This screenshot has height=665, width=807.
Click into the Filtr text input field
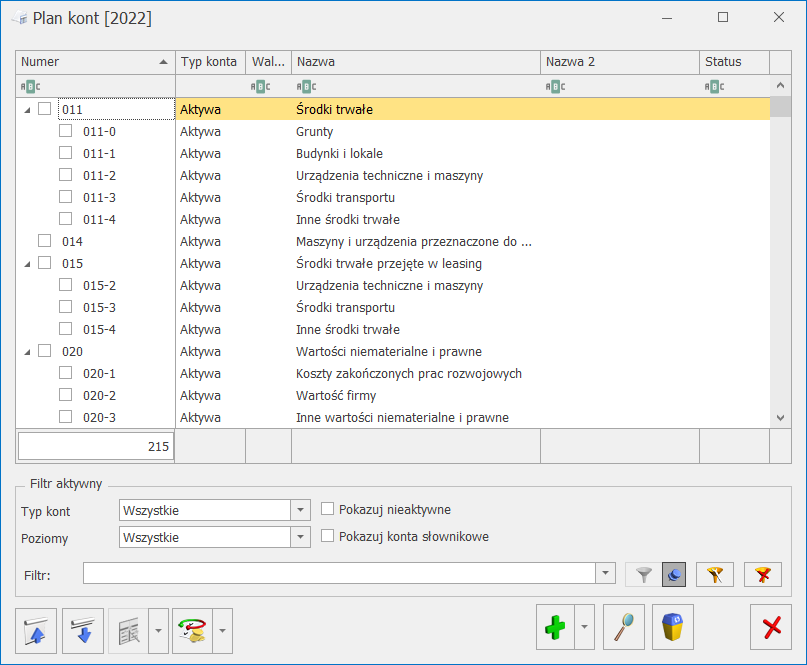[x=339, y=573]
